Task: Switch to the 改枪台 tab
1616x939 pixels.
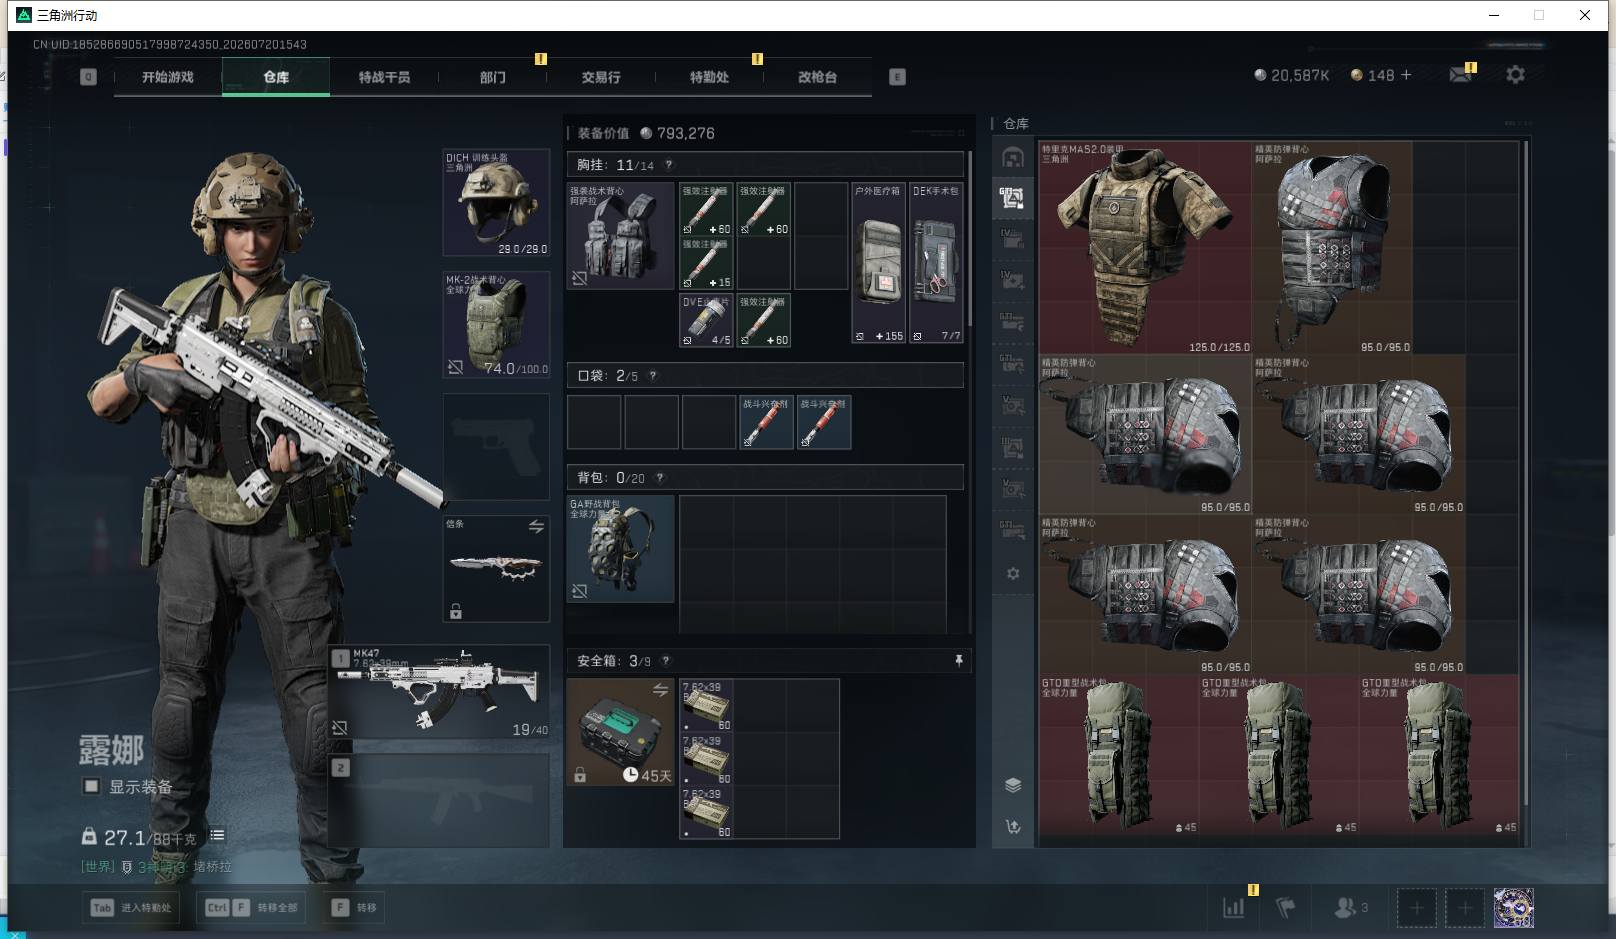Action: click(x=817, y=77)
